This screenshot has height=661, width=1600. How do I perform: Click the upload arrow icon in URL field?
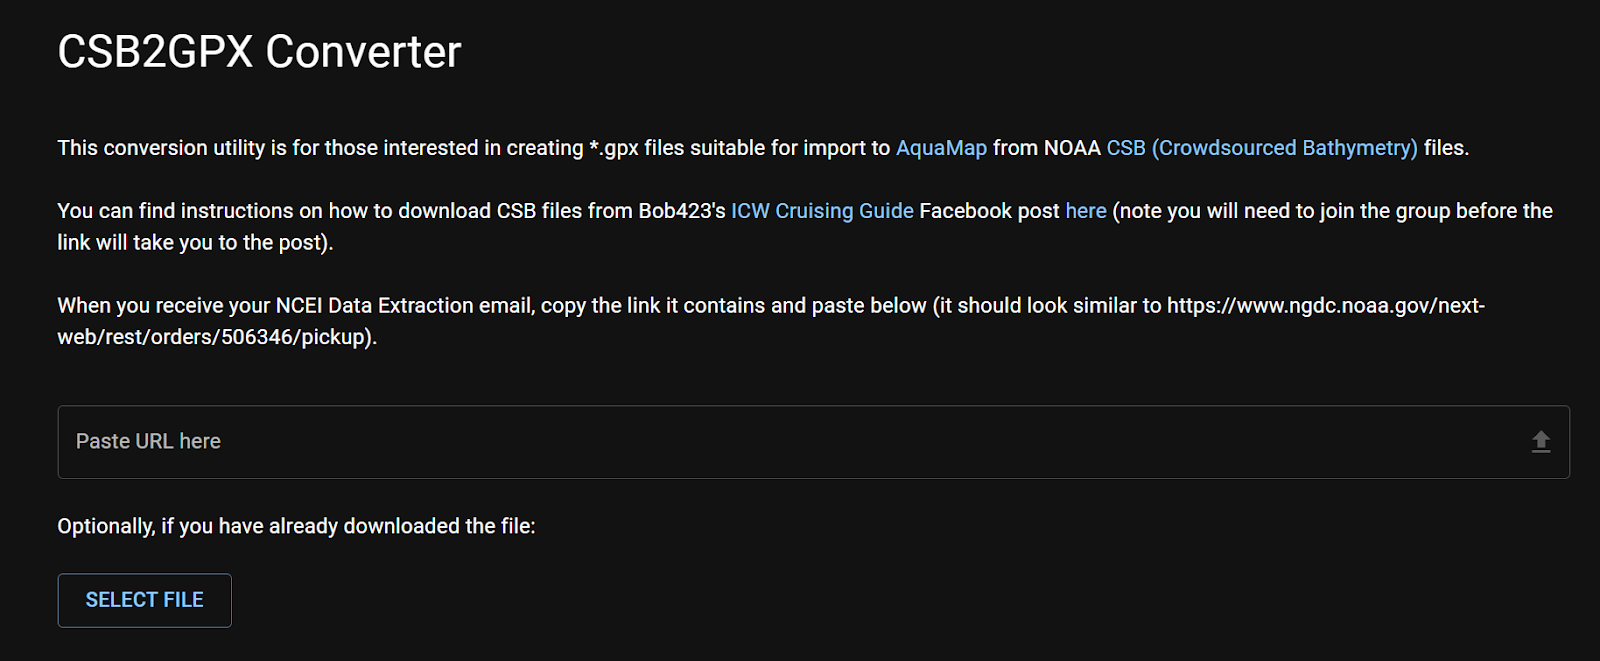click(1541, 442)
